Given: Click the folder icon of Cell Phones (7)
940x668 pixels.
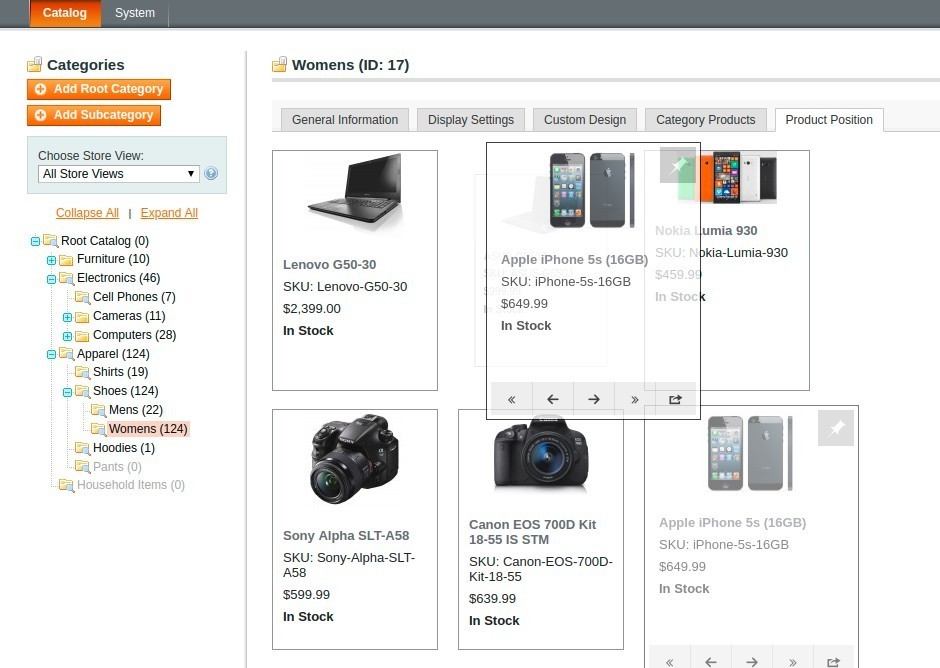Looking at the screenshot, I should [x=83, y=297].
